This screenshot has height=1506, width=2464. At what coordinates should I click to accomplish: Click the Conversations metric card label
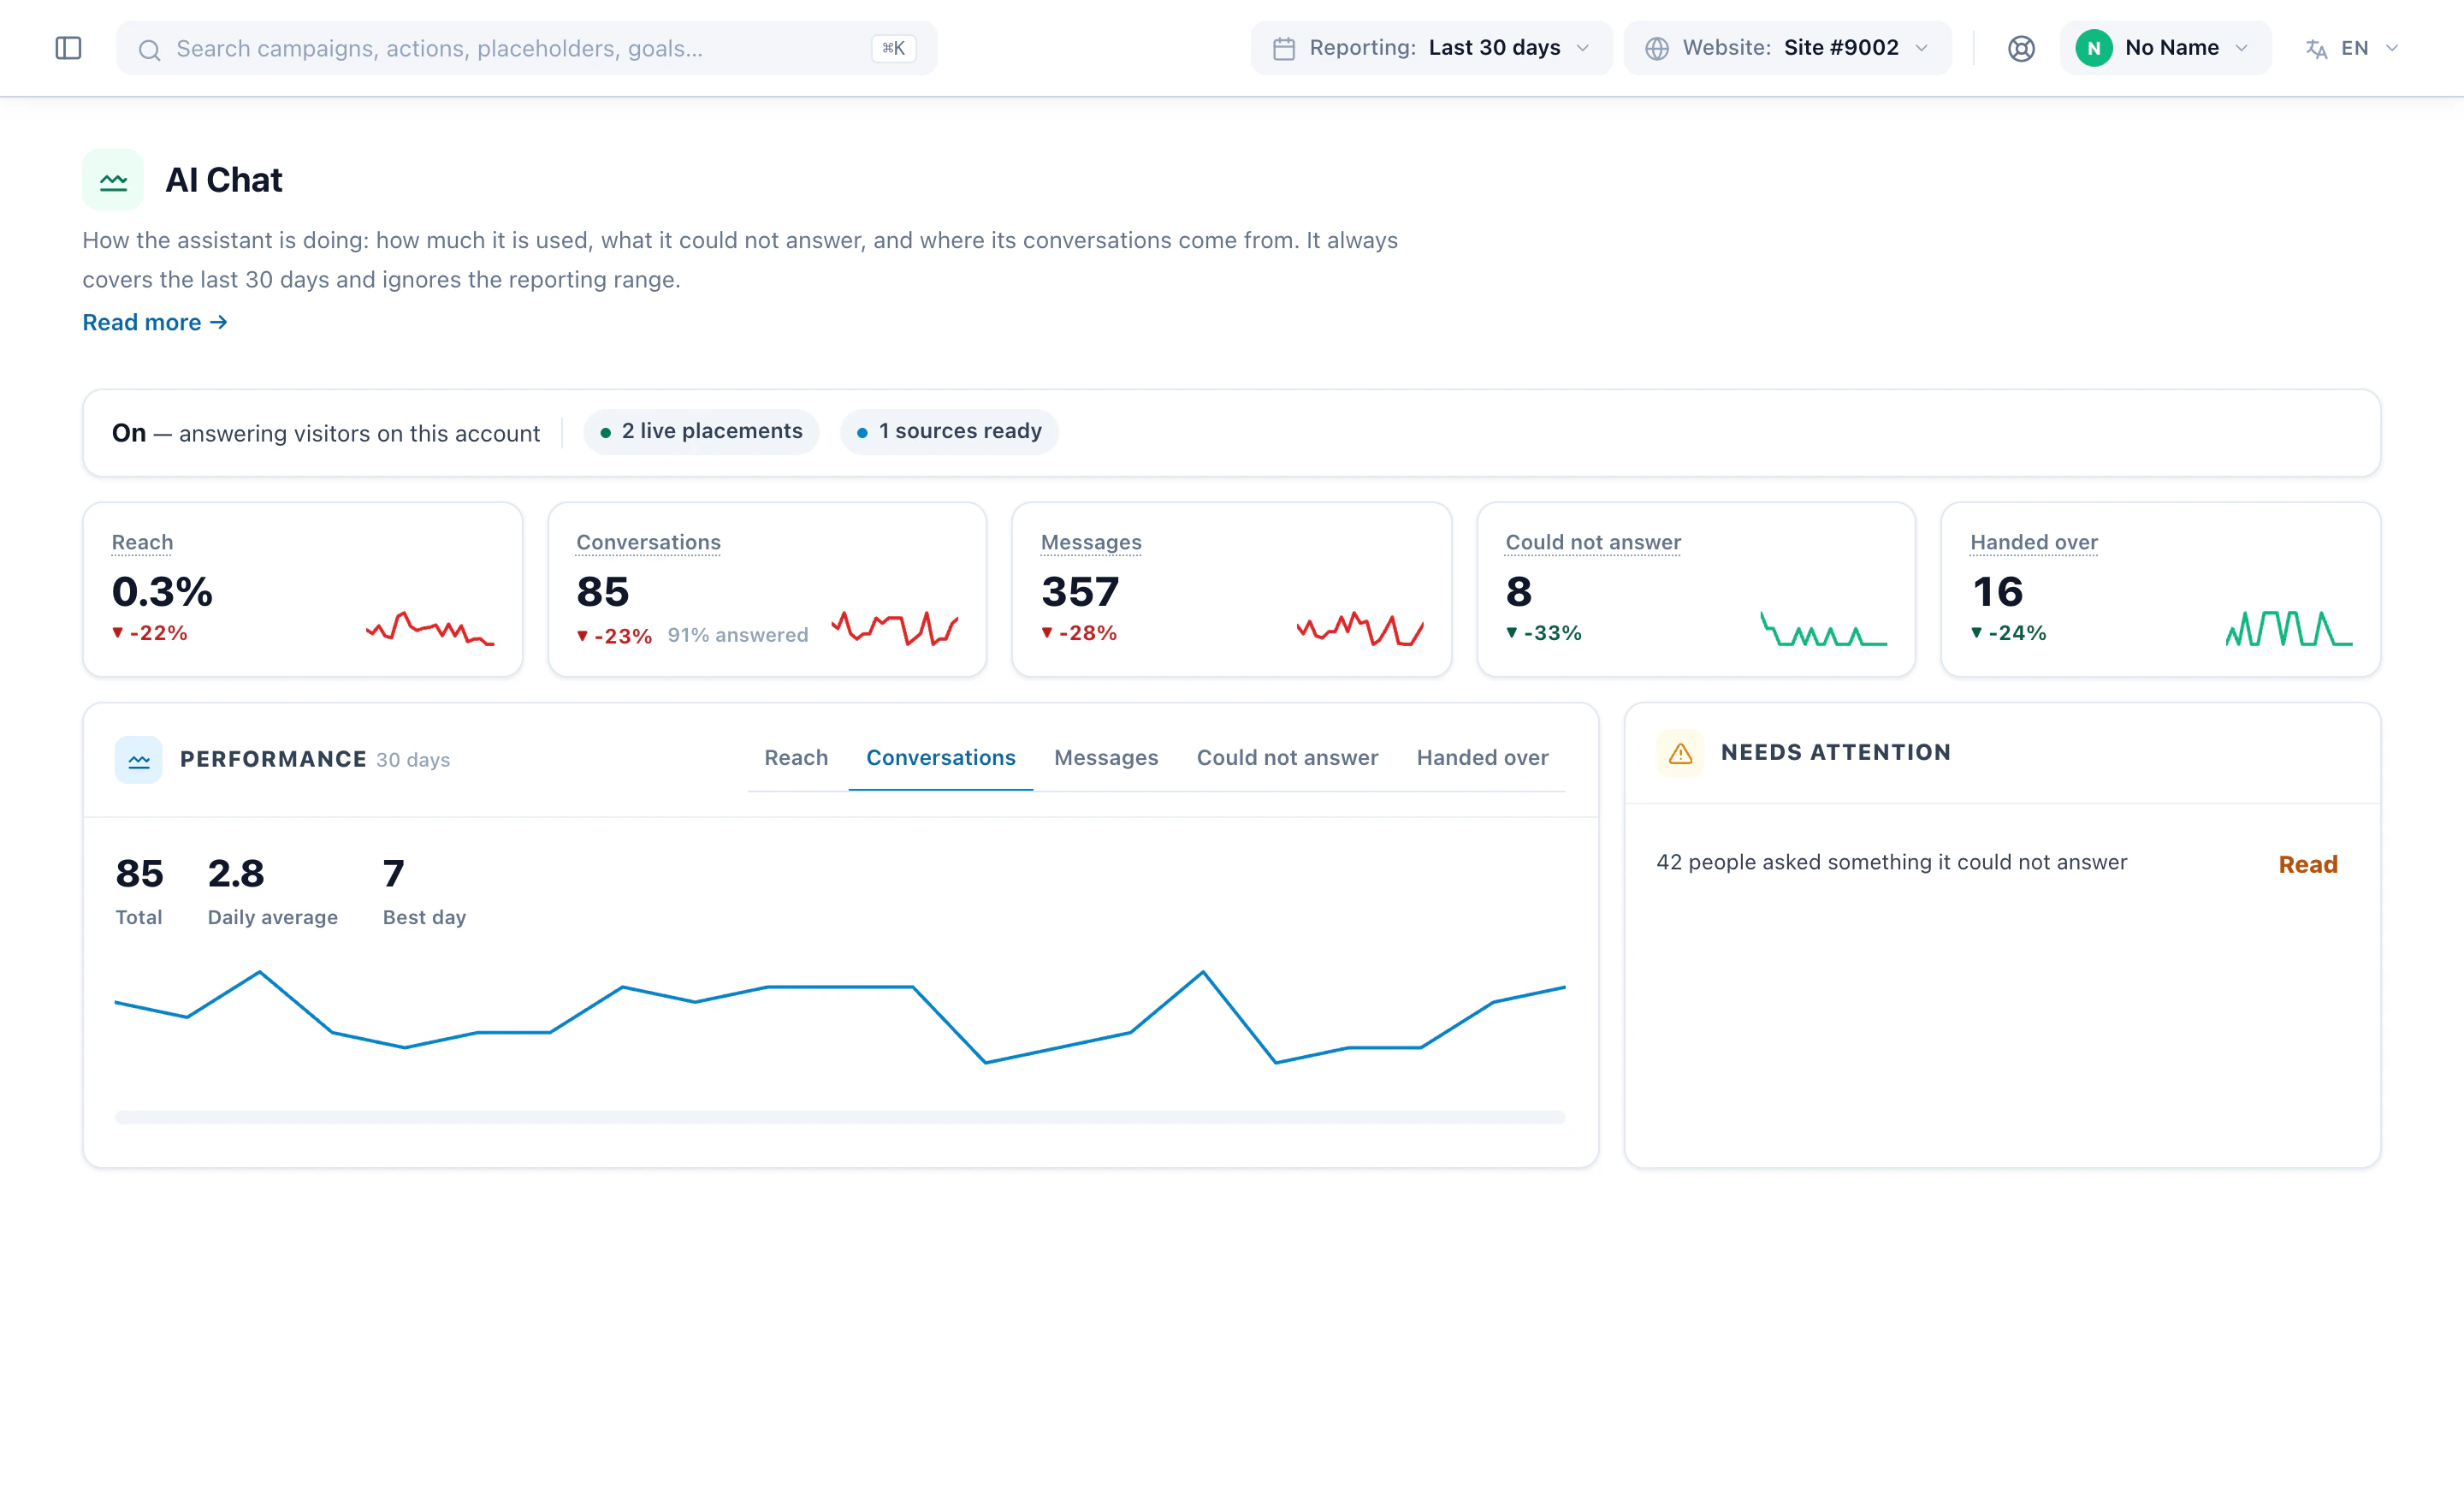point(648,542)
